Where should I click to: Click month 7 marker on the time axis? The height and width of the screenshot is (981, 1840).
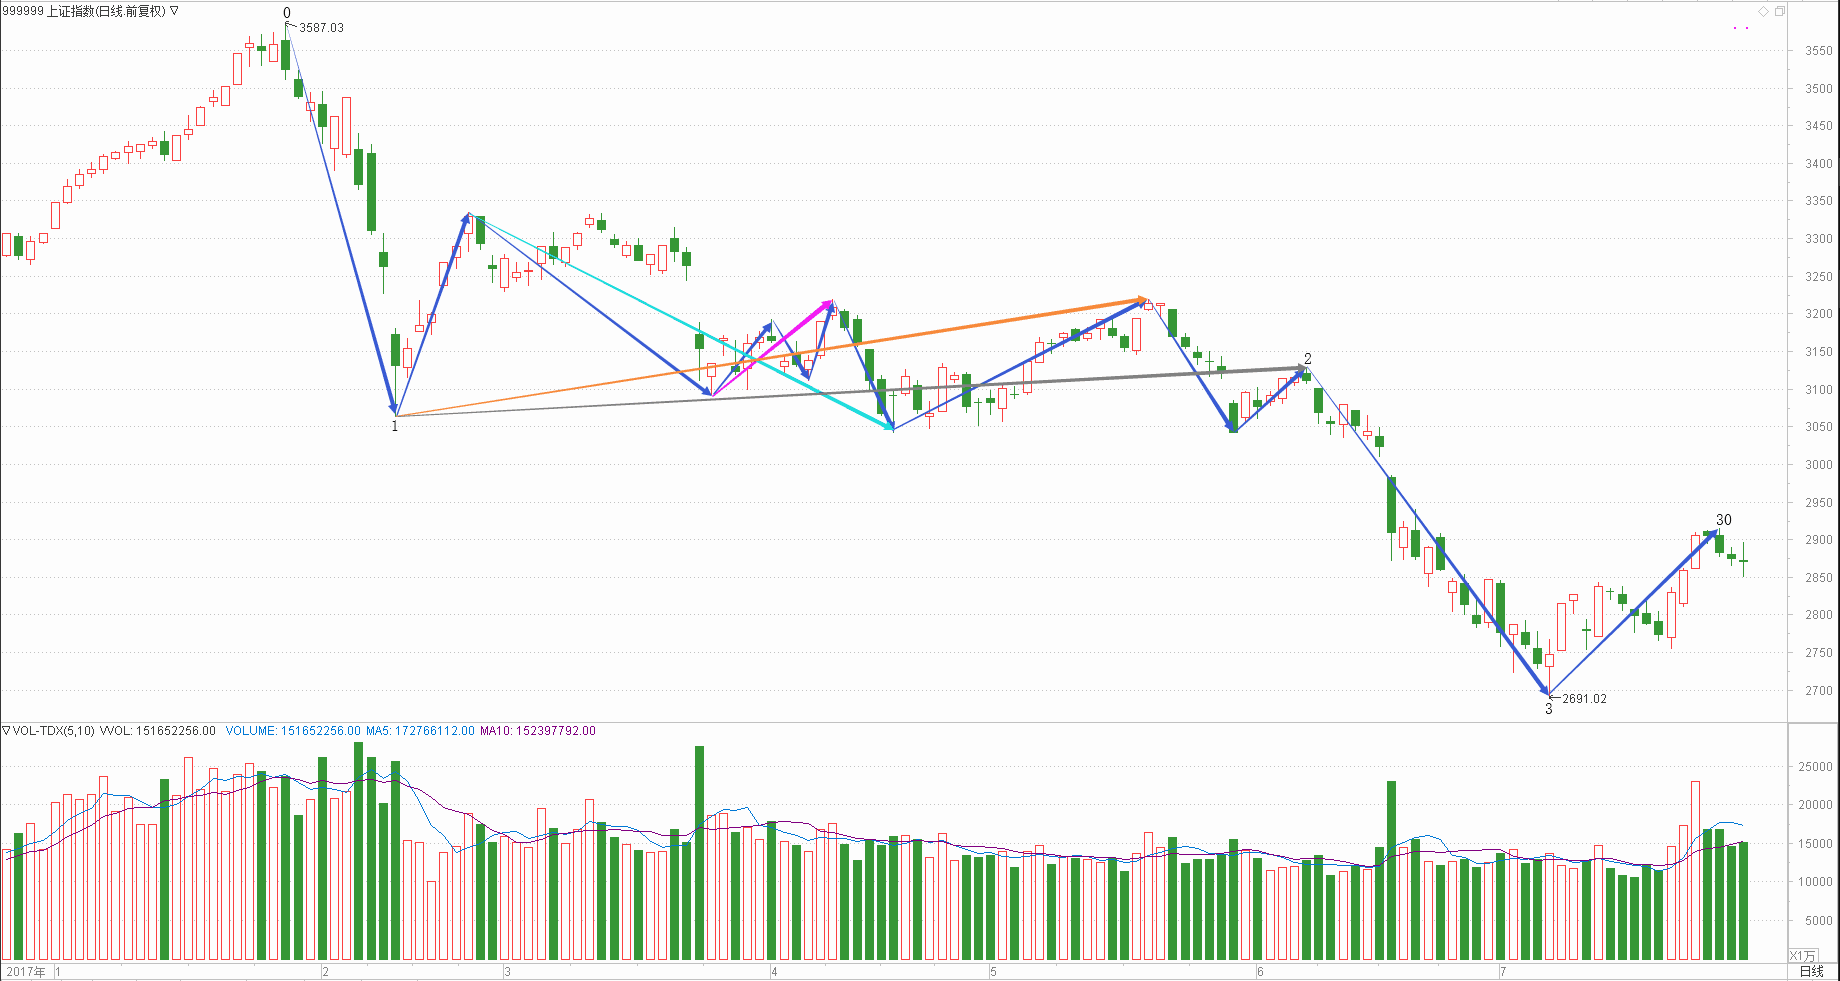pos(1502,972)
